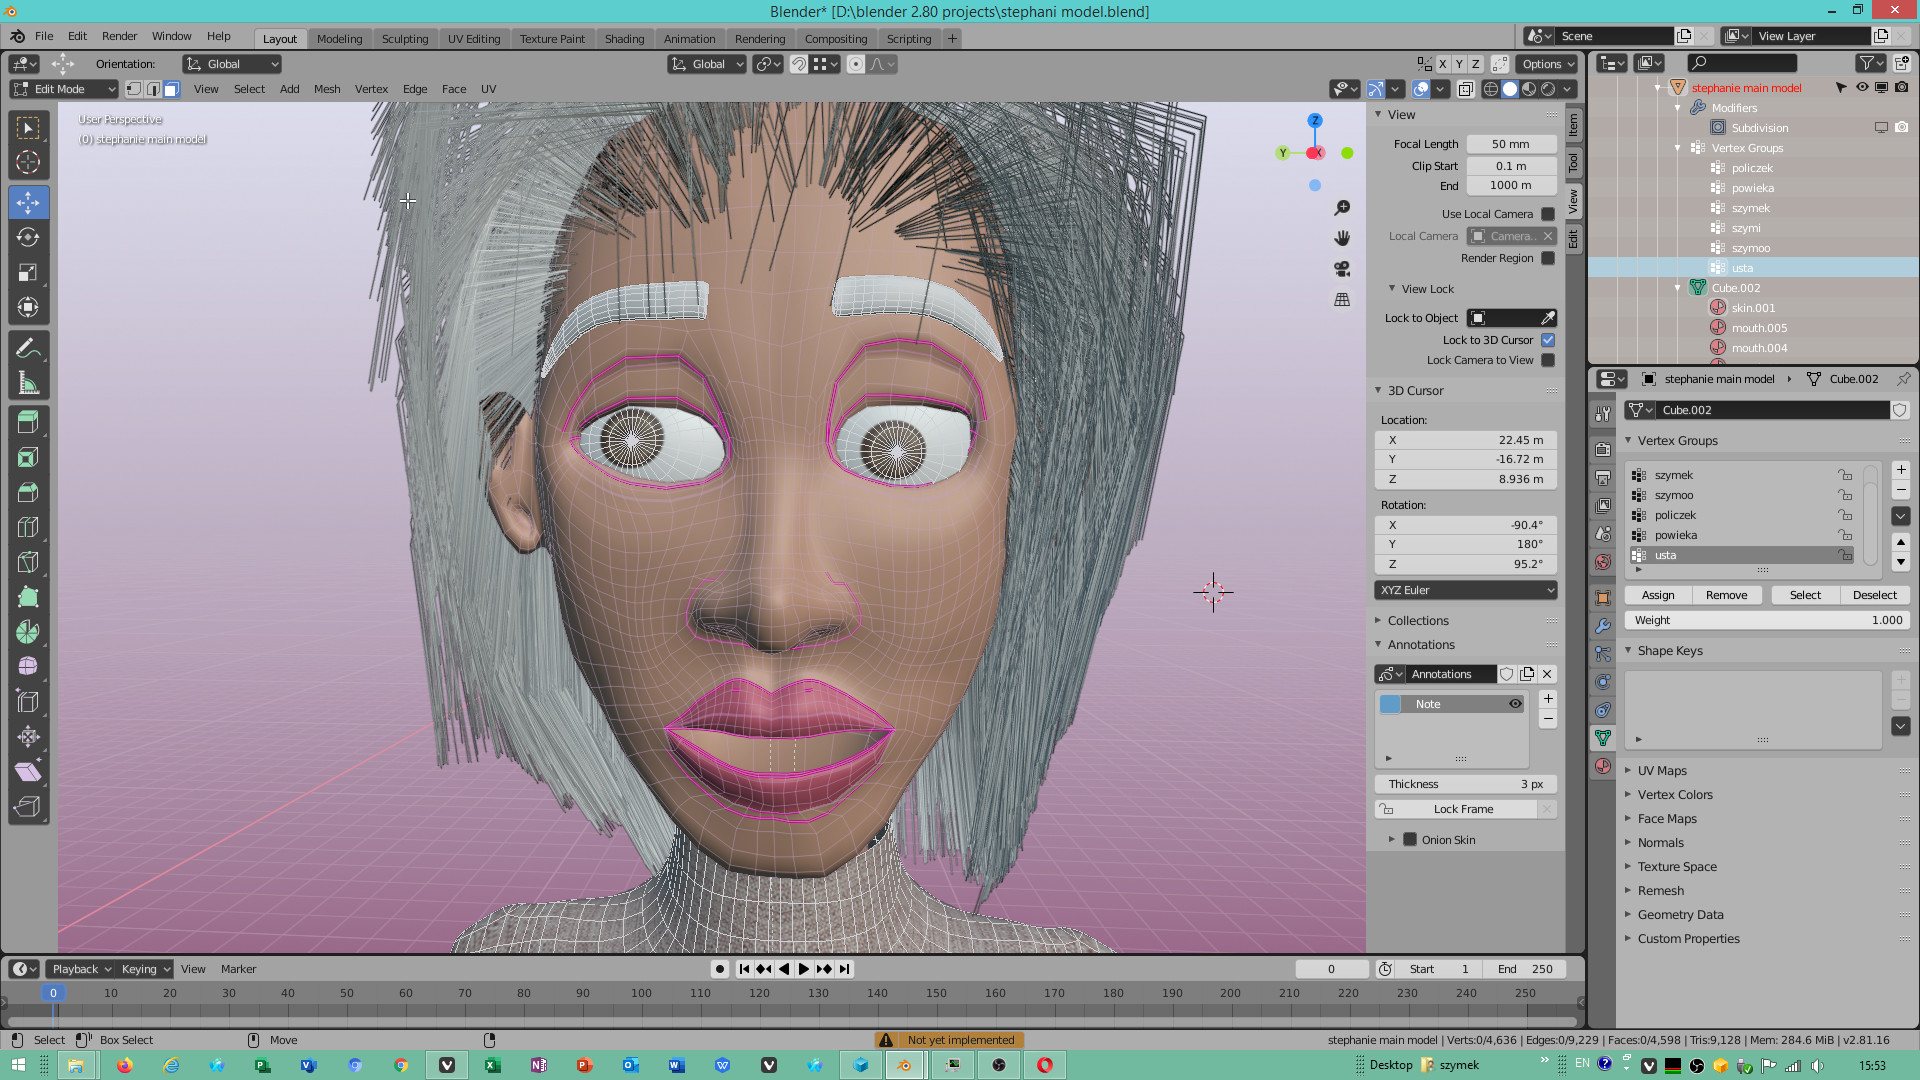Open the Material properties tab icon
Image resolution: width=1920 pixels, height=1080 pixels.
[1603, 766]
